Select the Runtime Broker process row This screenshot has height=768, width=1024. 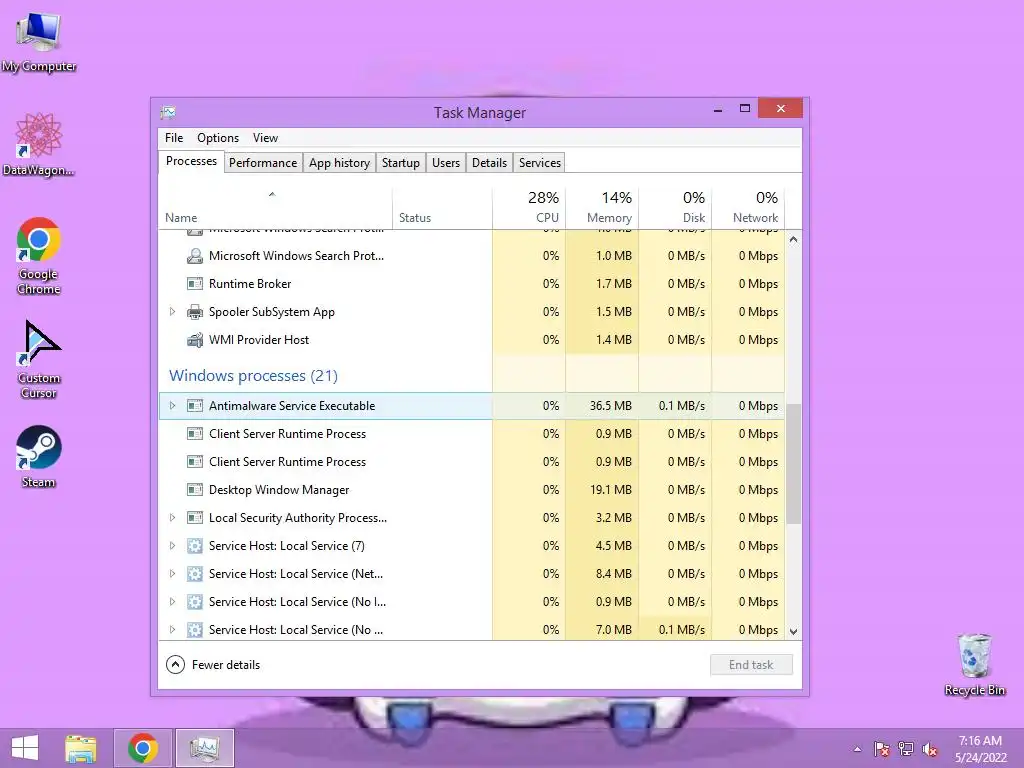point(472,284)
